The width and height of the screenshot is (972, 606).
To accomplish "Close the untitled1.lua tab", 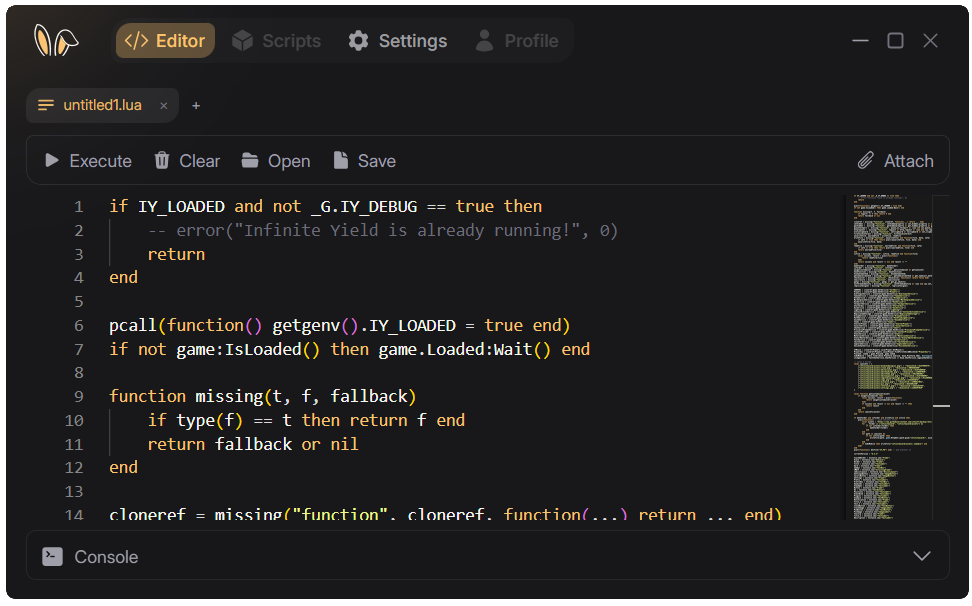I will pos(163,105).
